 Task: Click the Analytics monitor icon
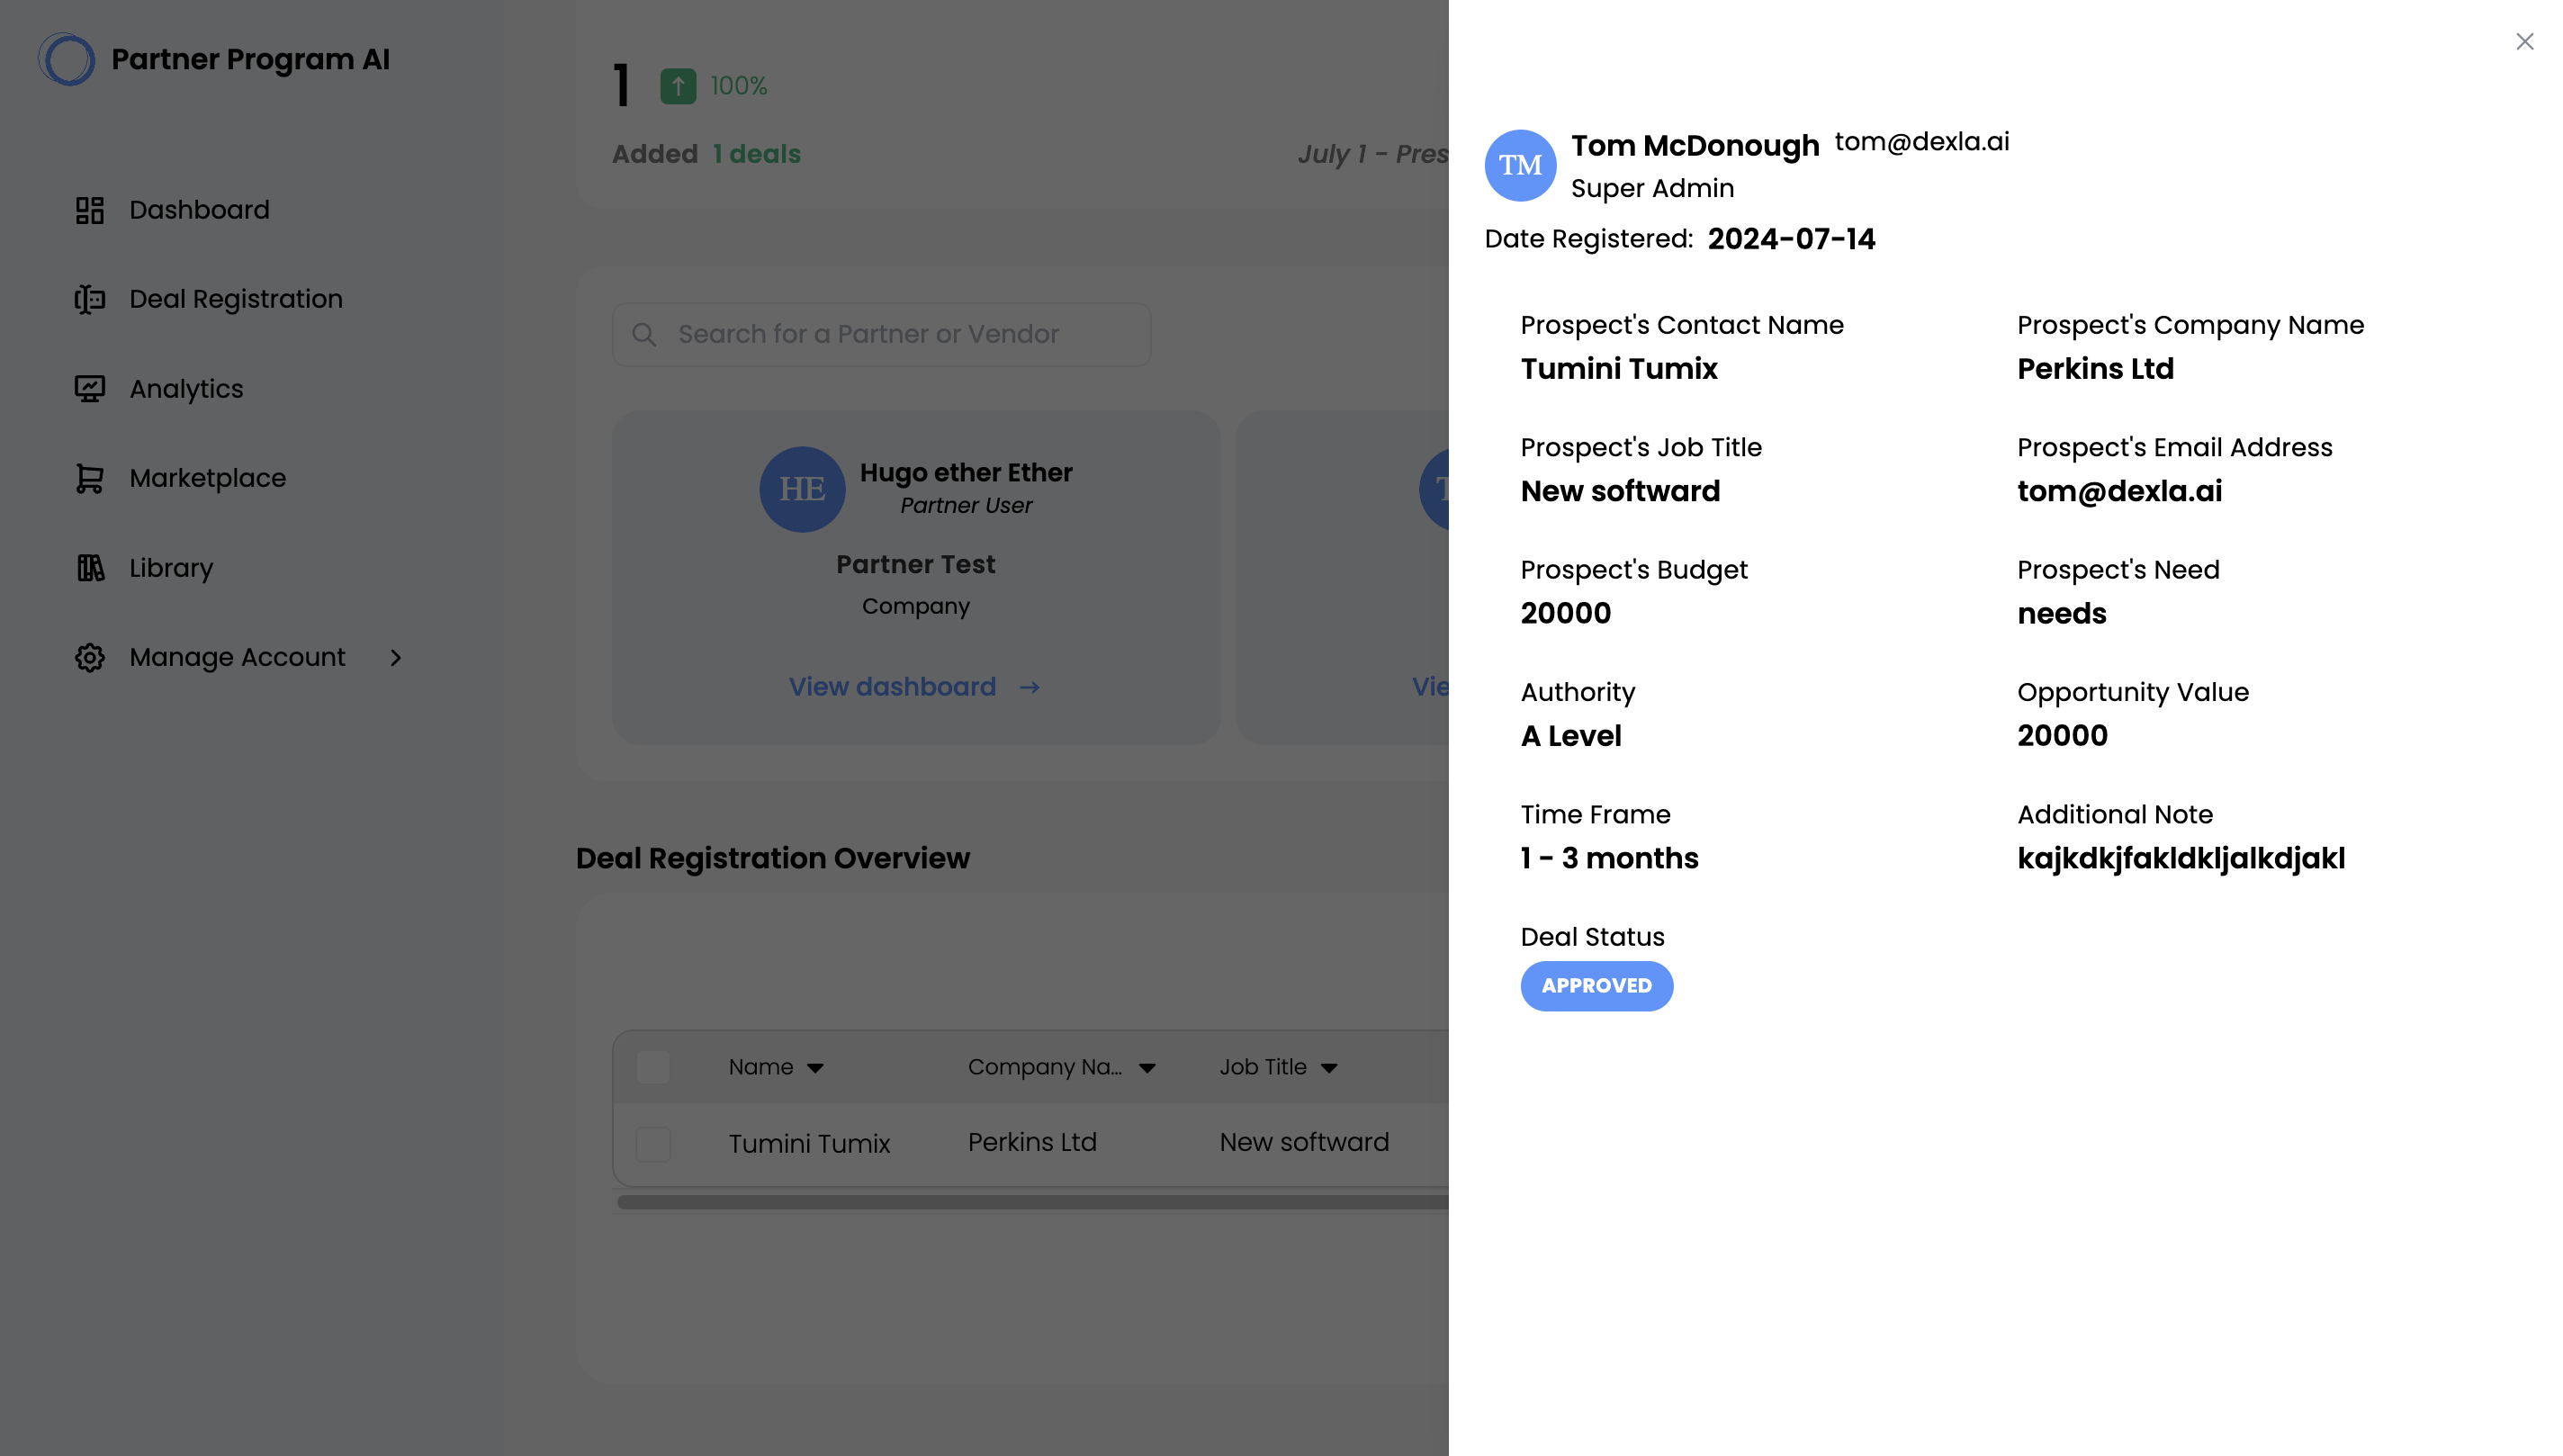[x=89, y=389]
